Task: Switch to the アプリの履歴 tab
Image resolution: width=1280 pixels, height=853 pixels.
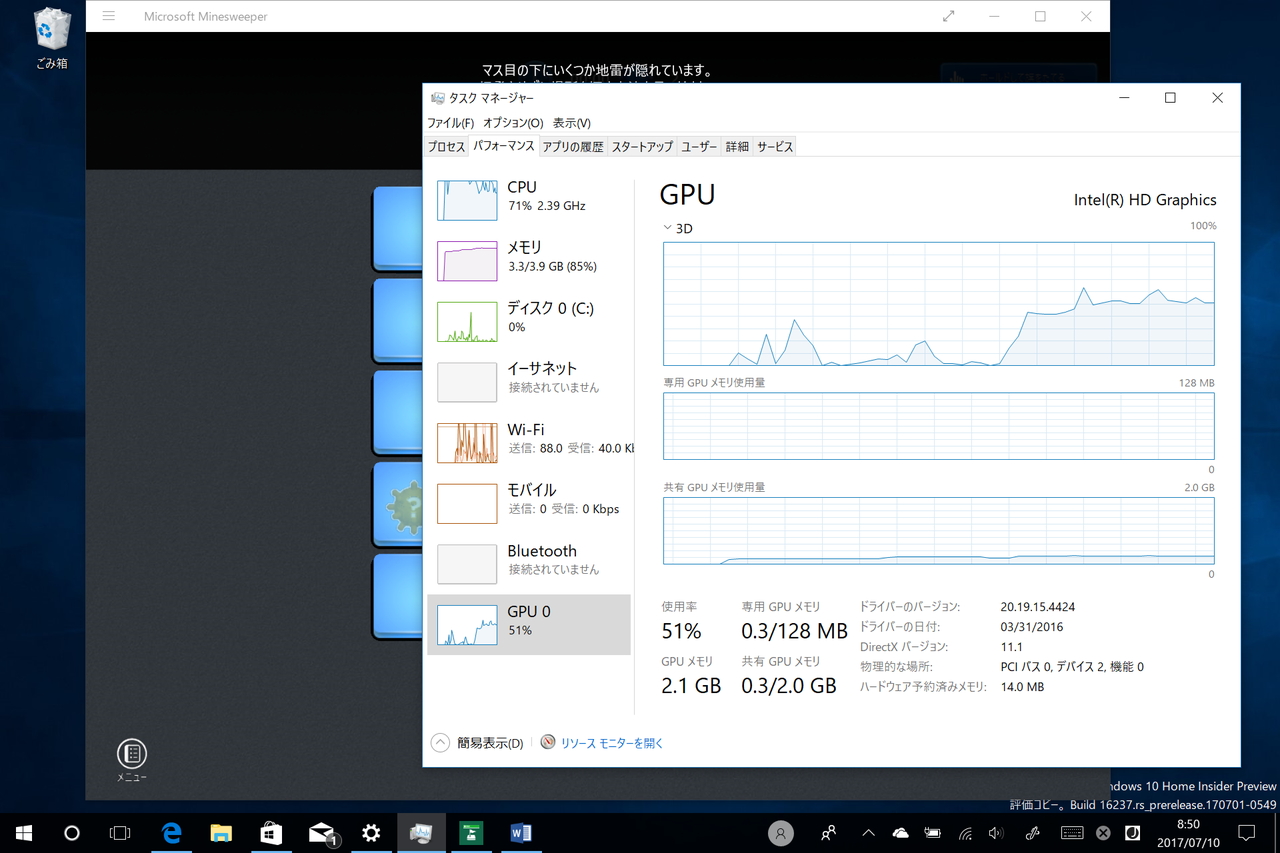Action: pyautogui.click(x=573, y=147)
